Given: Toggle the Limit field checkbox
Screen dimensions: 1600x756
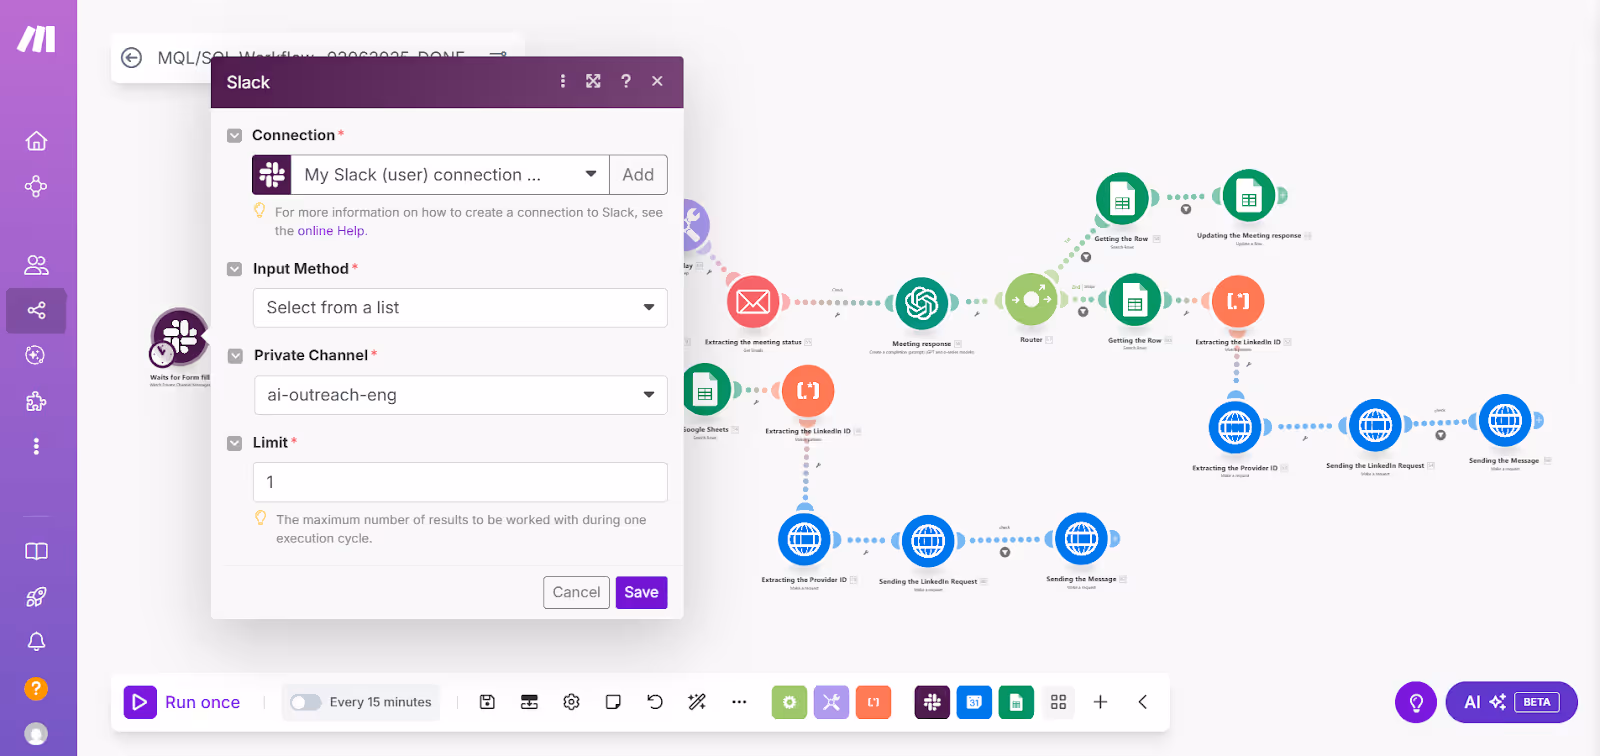Looking at the screenshot, I should (235, 443).
